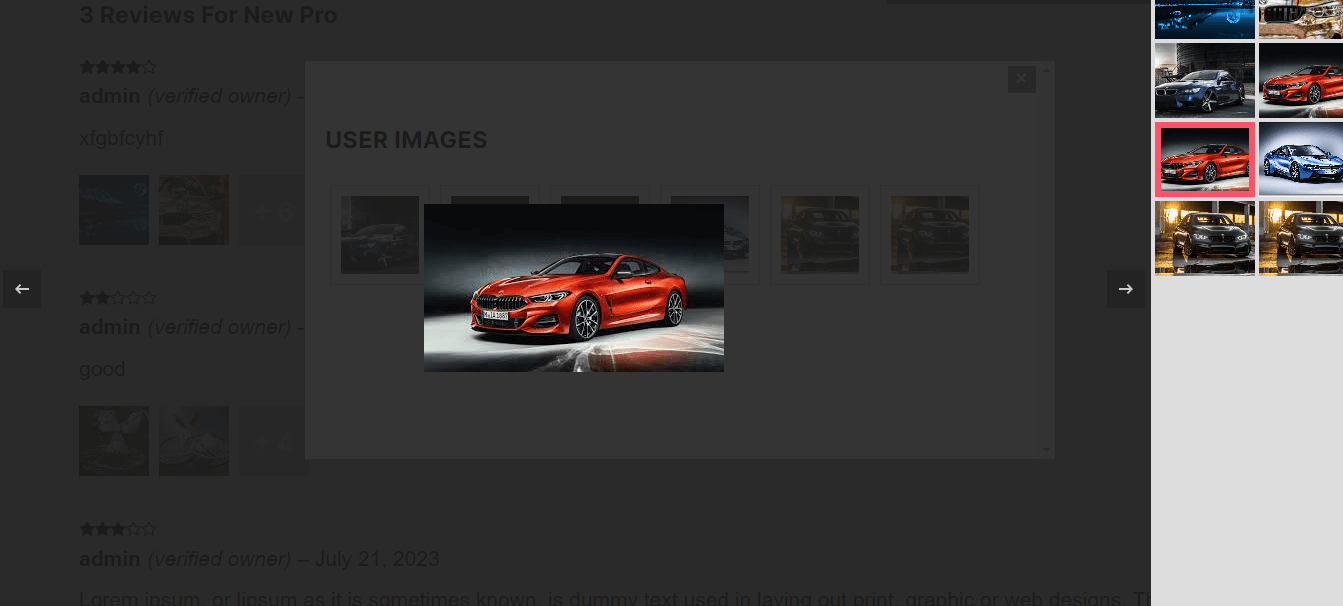
Task: Click the three-star rating of third review
Action: [x=118, y=529]
